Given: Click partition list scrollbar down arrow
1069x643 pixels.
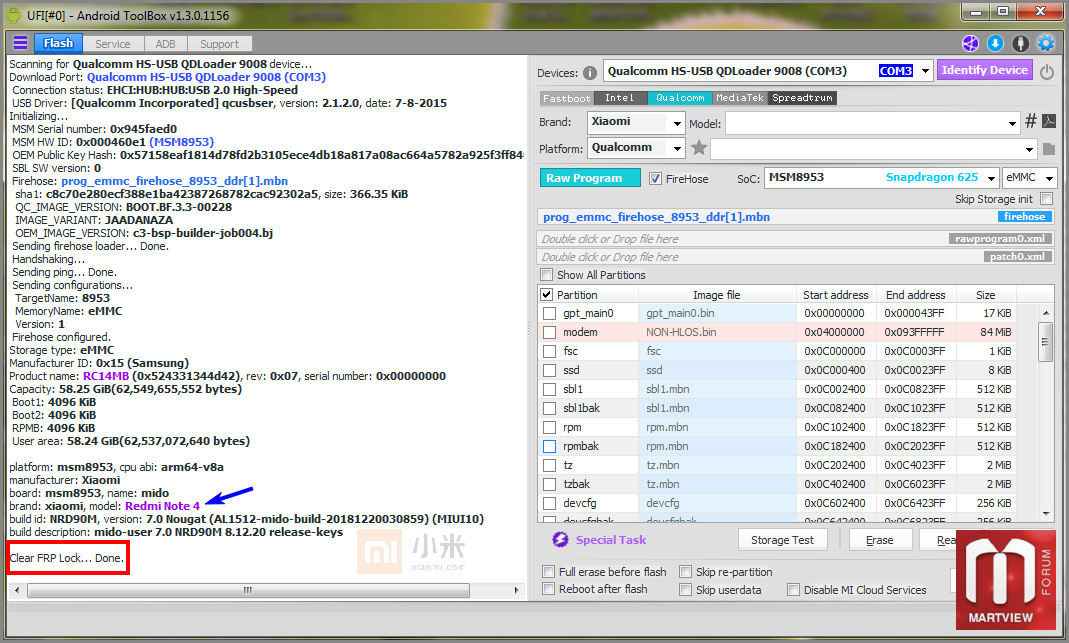Looking at the screenshot, I should [1046, 513].
